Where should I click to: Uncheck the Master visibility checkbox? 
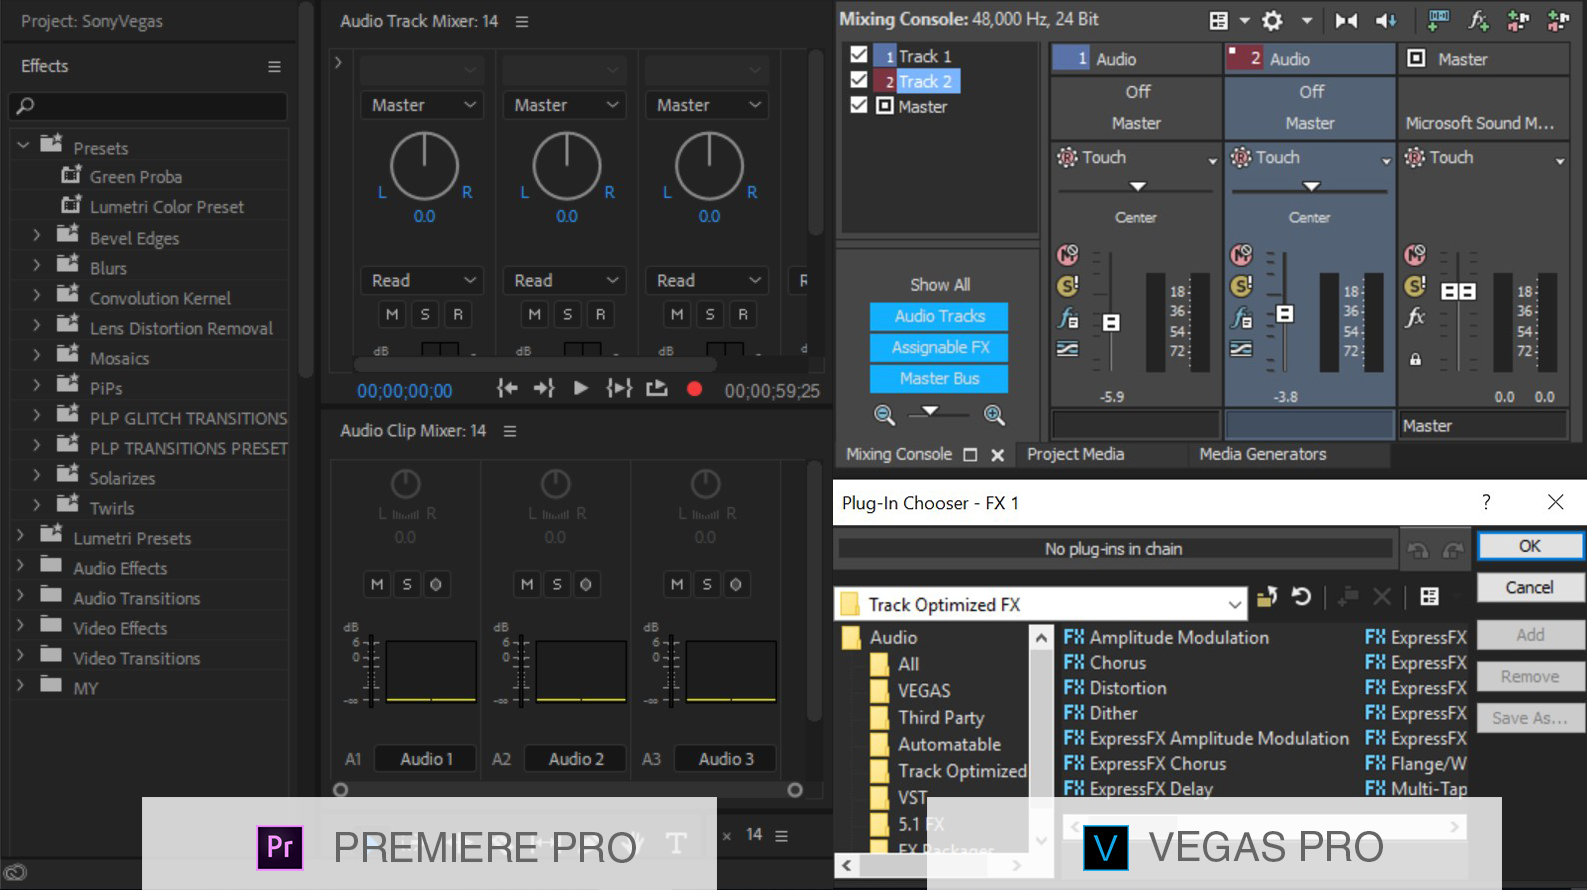tap(858, 105)
